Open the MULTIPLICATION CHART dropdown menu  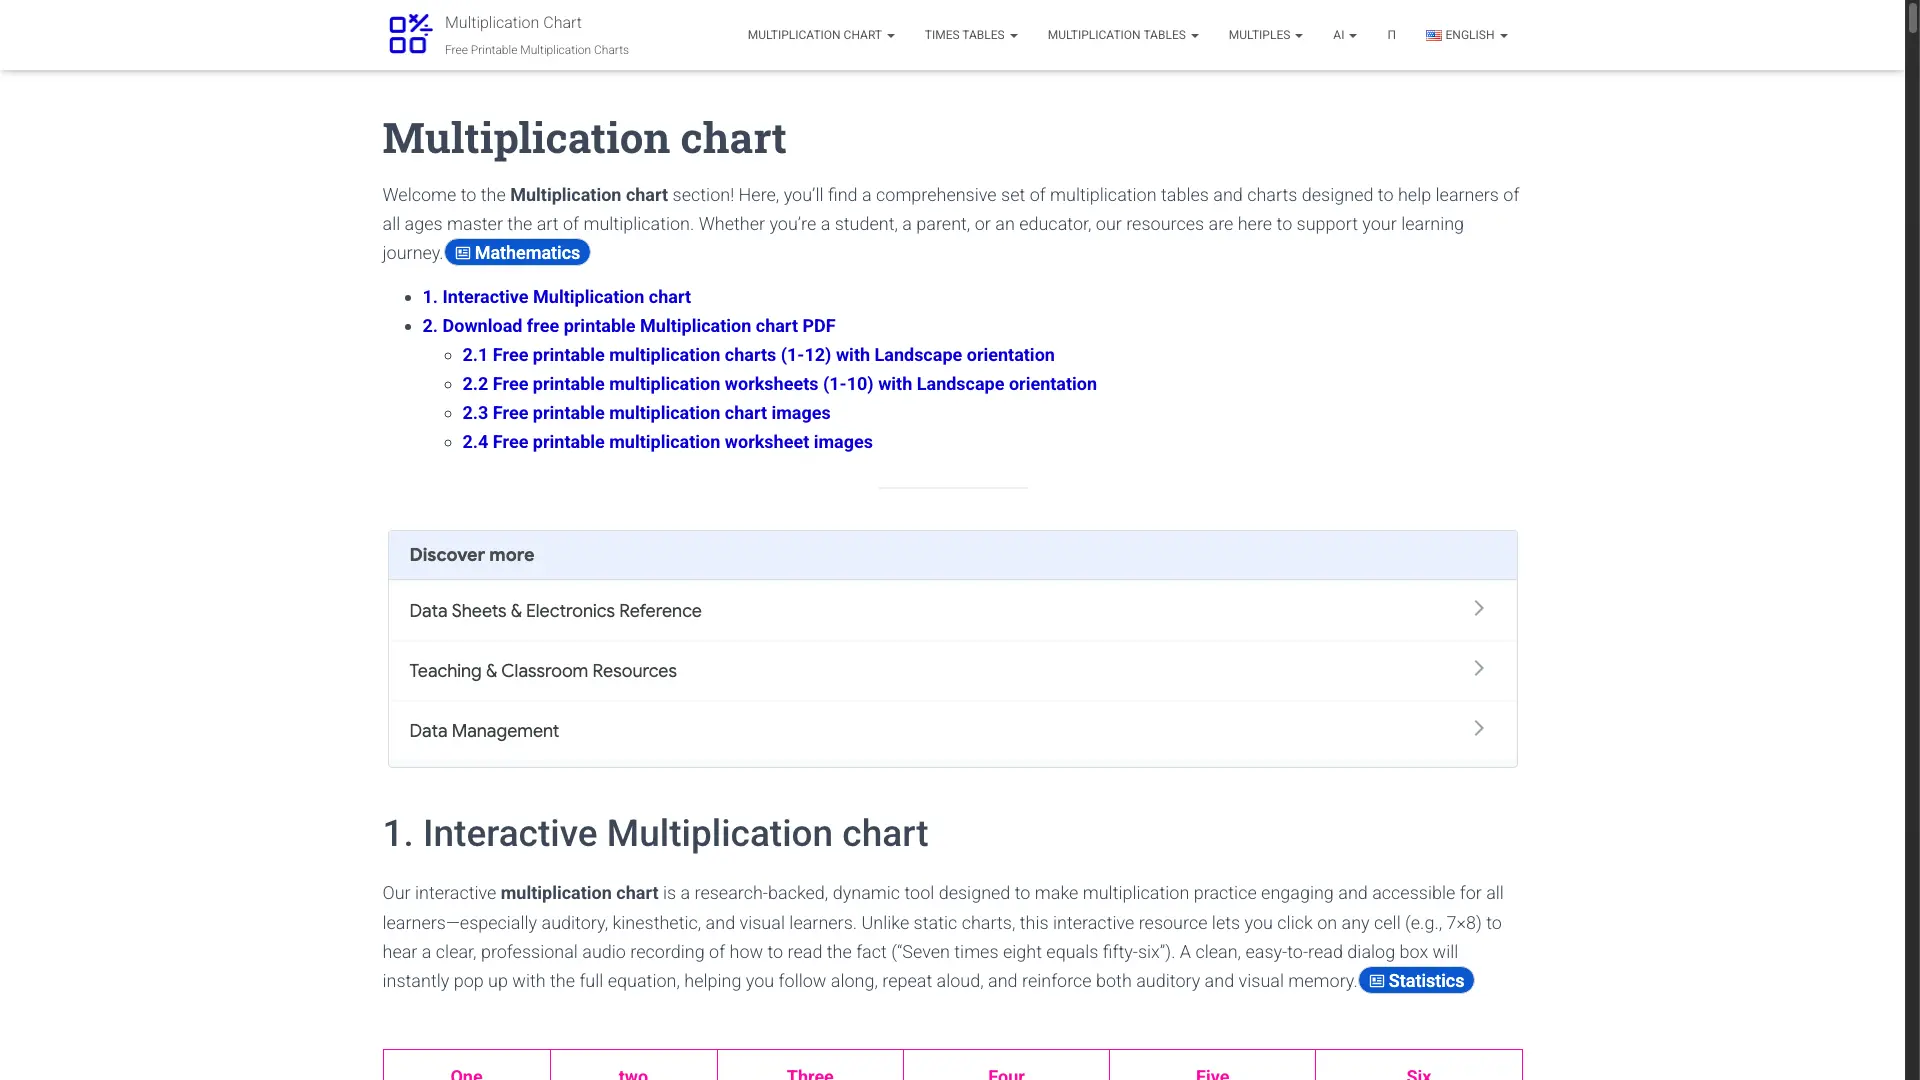(x=821, y=35)
